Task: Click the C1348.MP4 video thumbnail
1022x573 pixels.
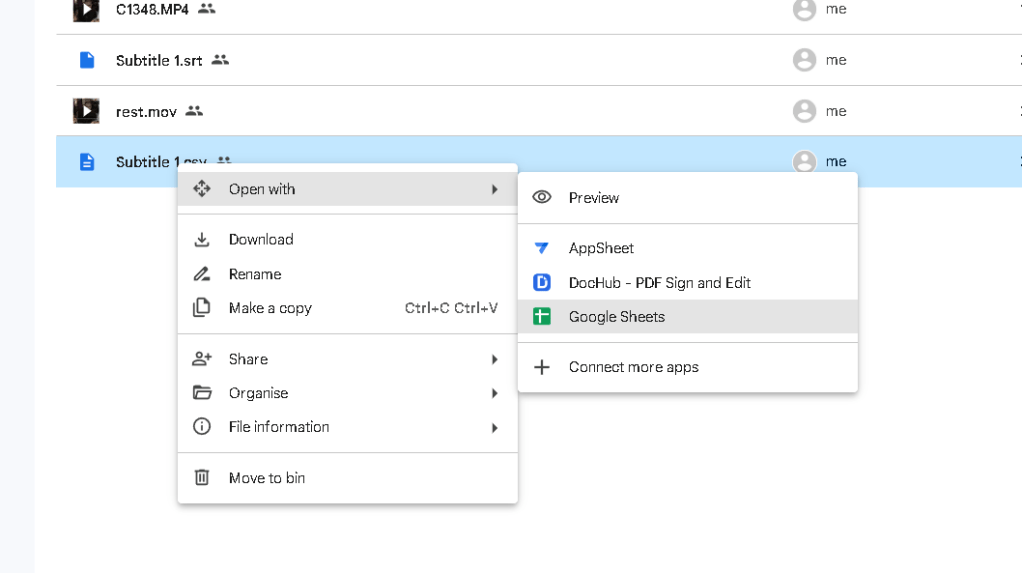Action: point(86,10)
